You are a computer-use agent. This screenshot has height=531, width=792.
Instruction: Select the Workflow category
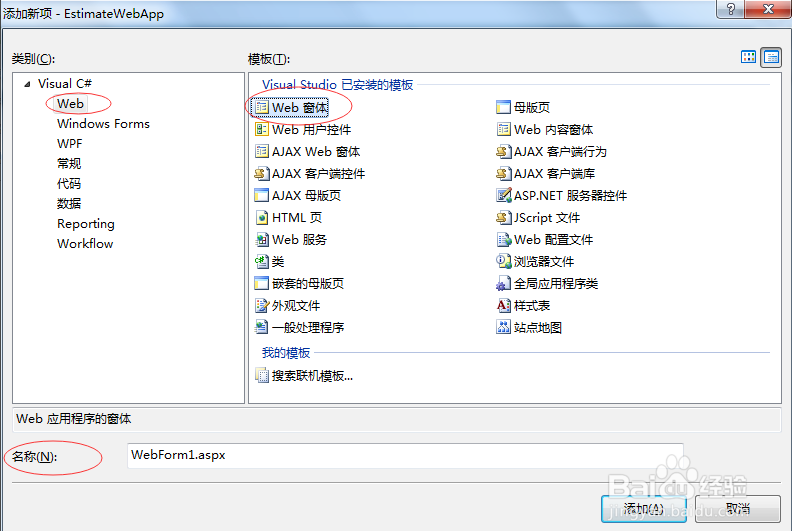85,244
